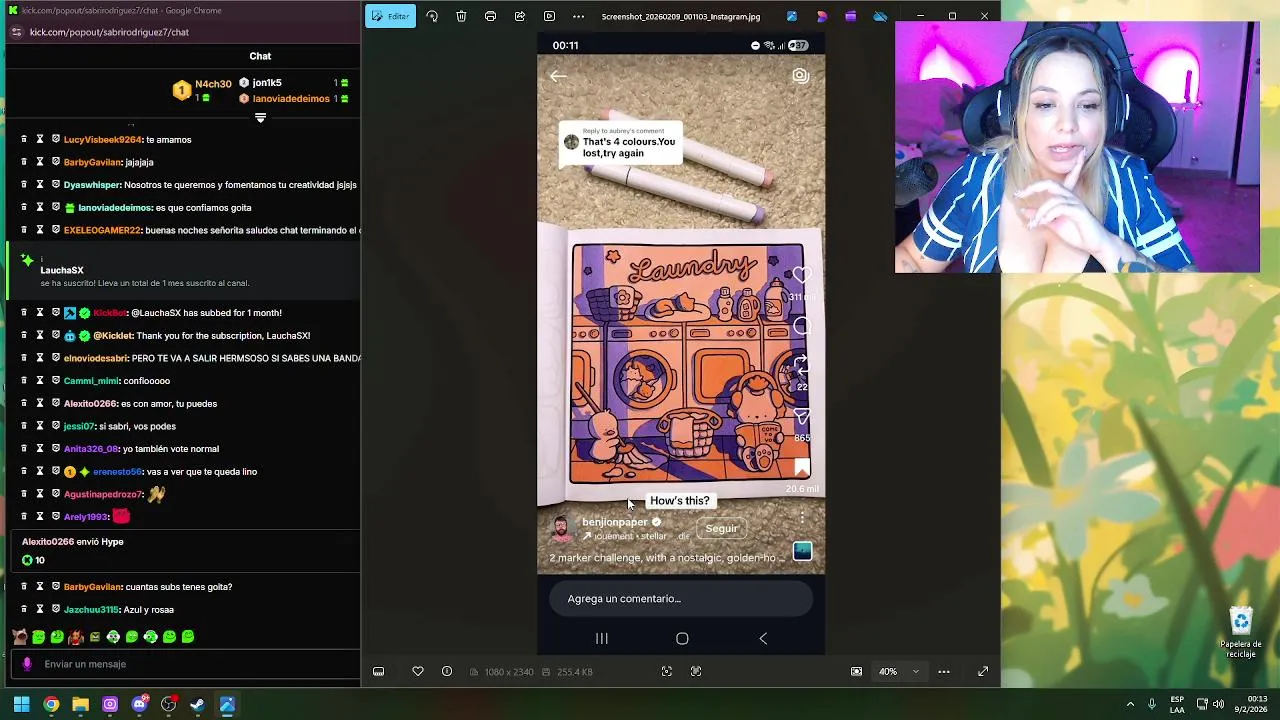
Task: Enter fullscreen in Photos viewer
Action: click(983, 672)
